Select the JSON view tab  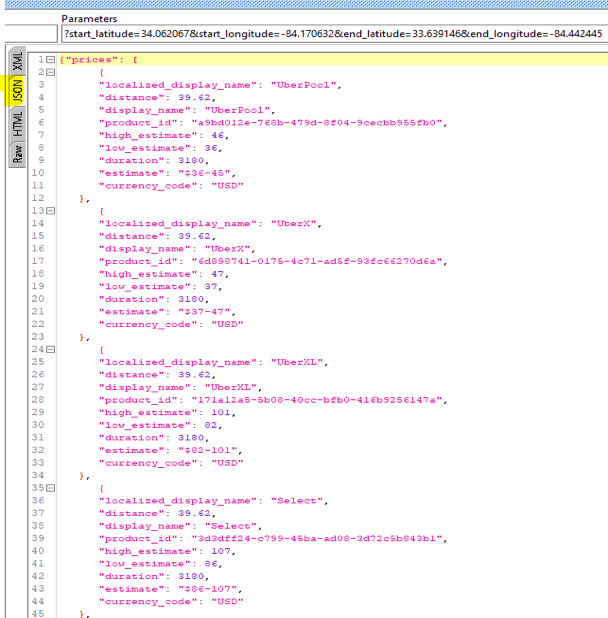[x=17, y=91]
